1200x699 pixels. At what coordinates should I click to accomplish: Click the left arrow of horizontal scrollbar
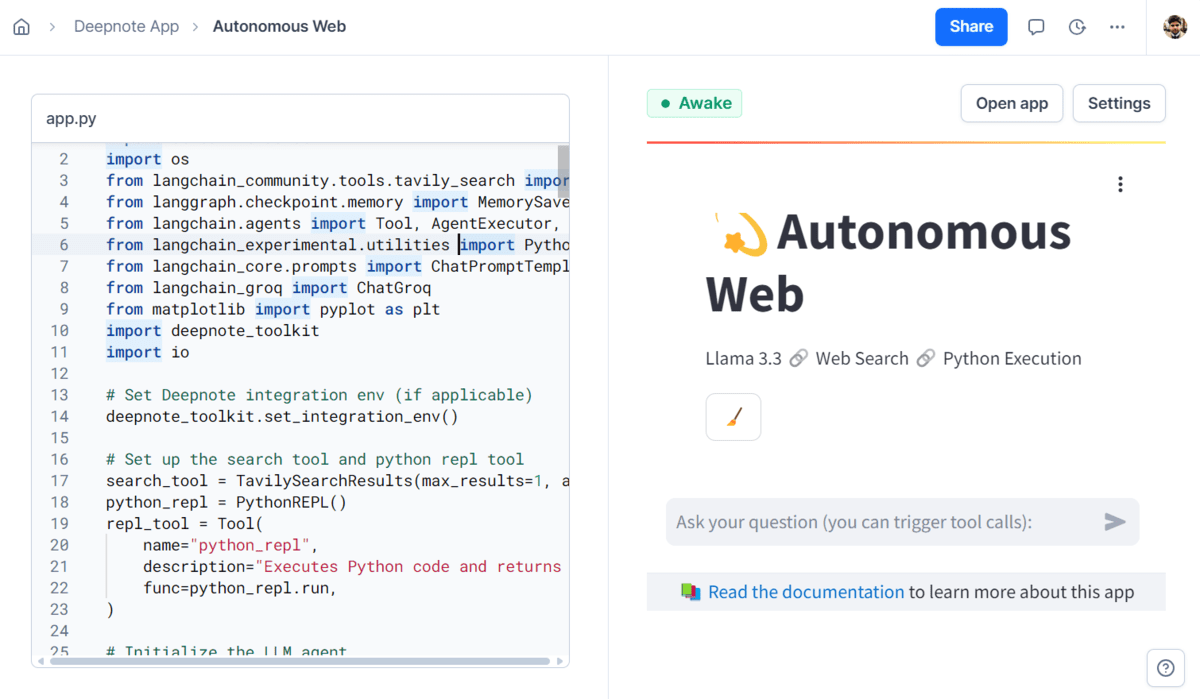[x=41, y=661]
